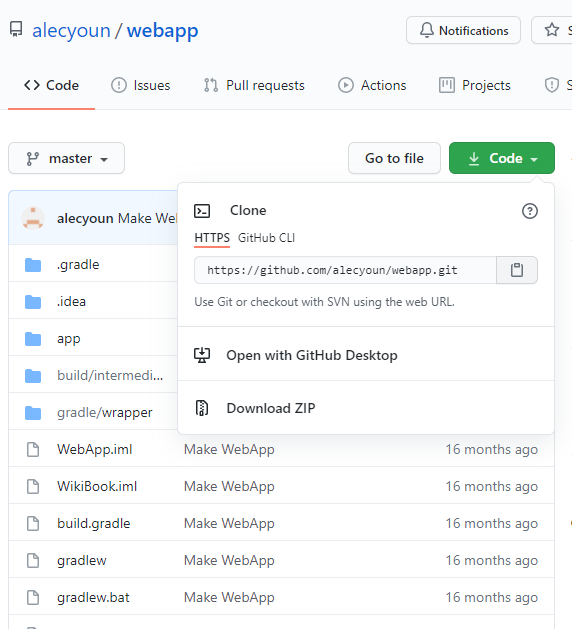Click the gradlew.bat file icon
572x629 pixels.
(x=33, y=597)
